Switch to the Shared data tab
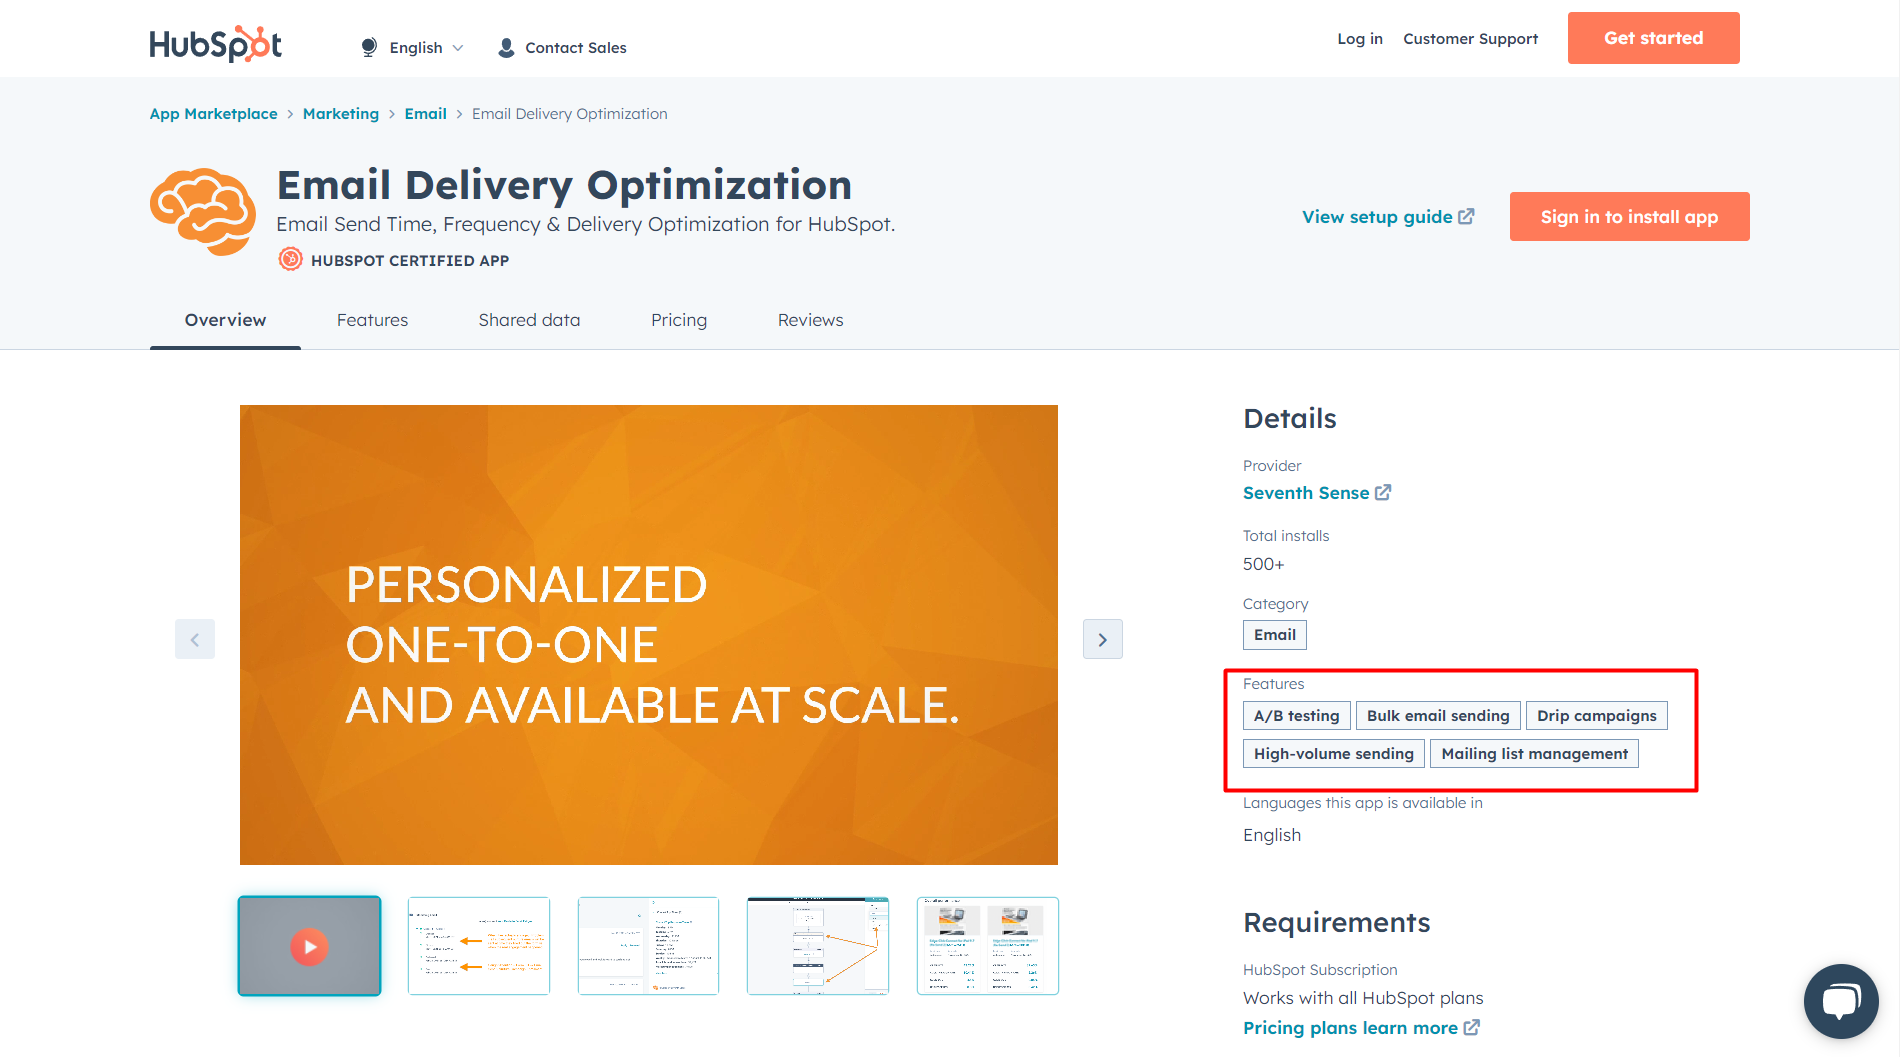1900x1057 pixels. point(529,320)
